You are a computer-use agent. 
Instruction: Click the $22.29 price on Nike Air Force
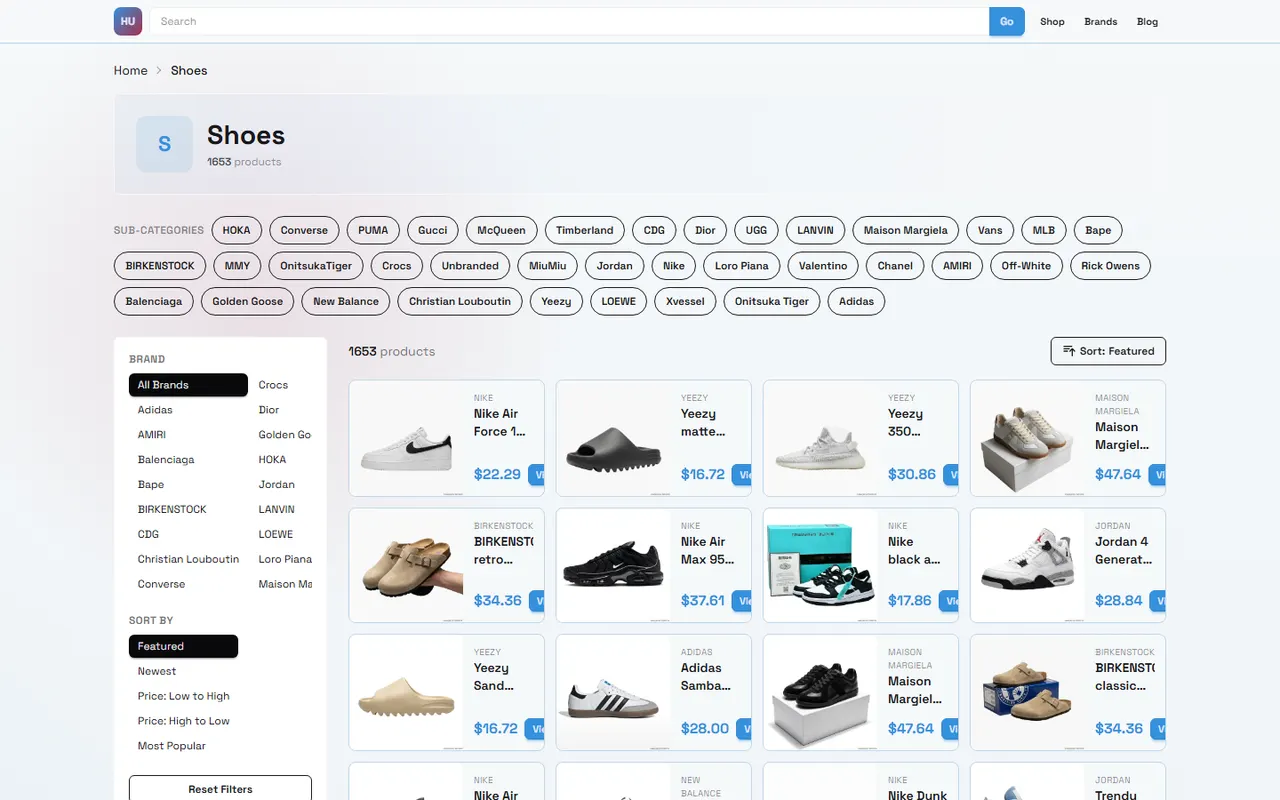pos(497,474)
